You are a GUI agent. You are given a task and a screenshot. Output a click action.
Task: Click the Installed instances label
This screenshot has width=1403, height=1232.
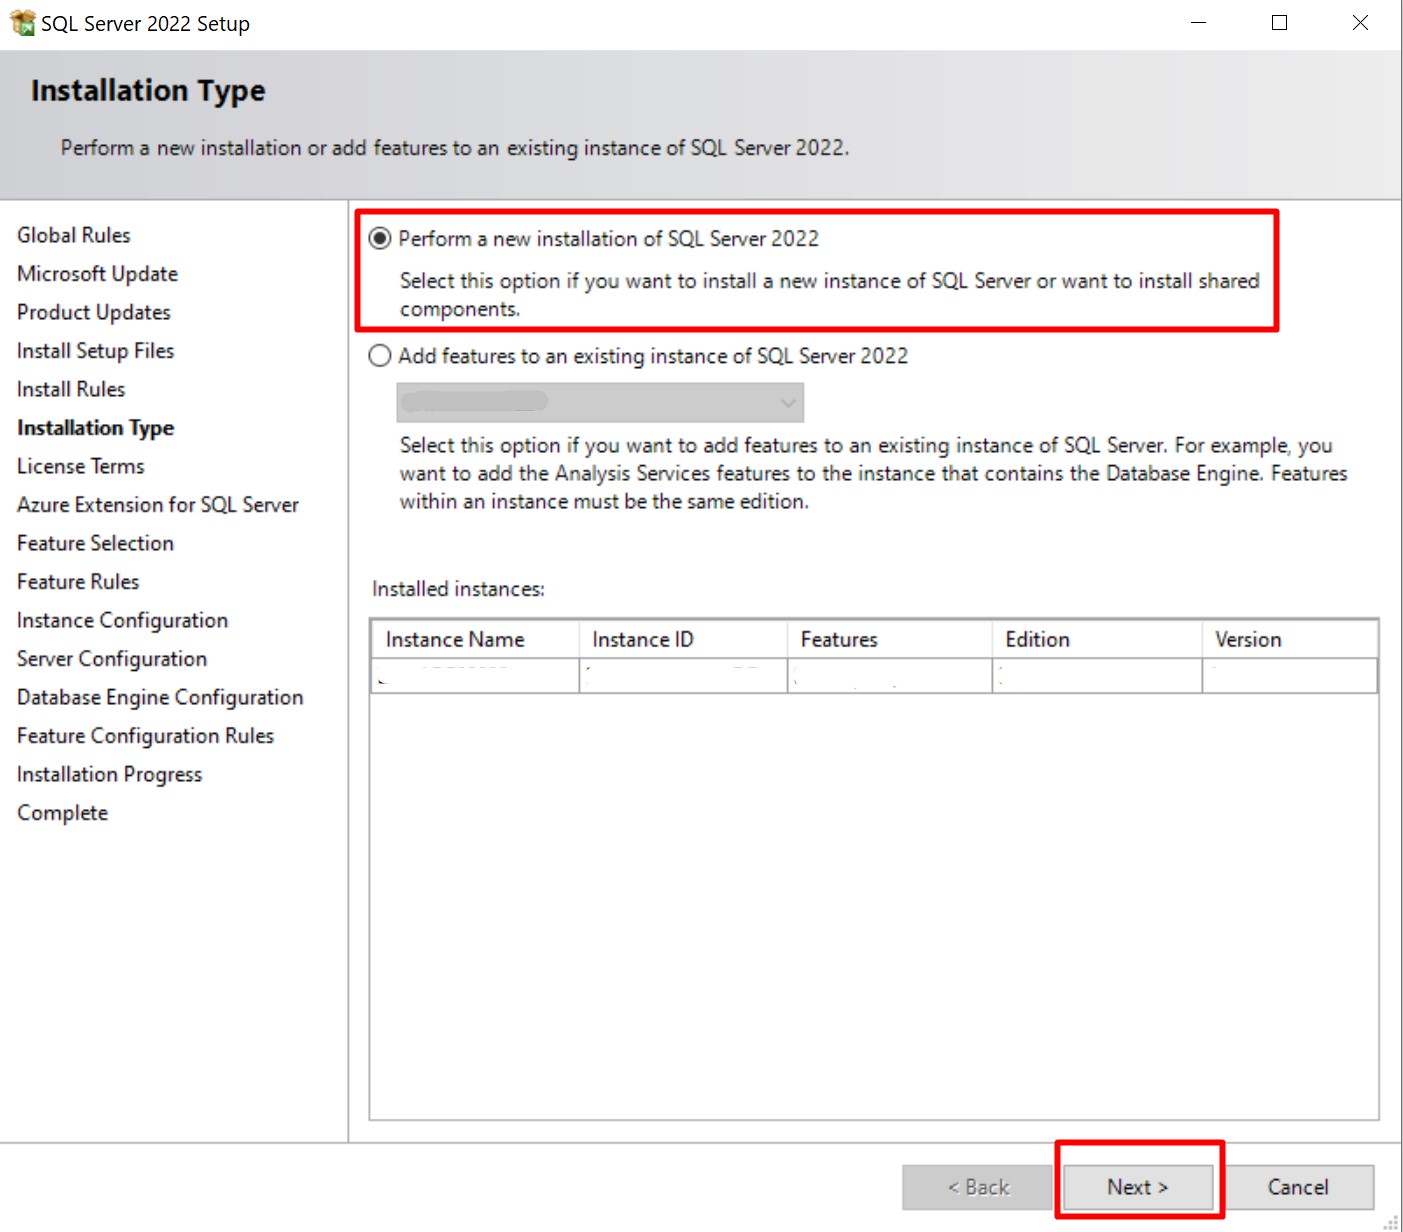coord(458,589)
